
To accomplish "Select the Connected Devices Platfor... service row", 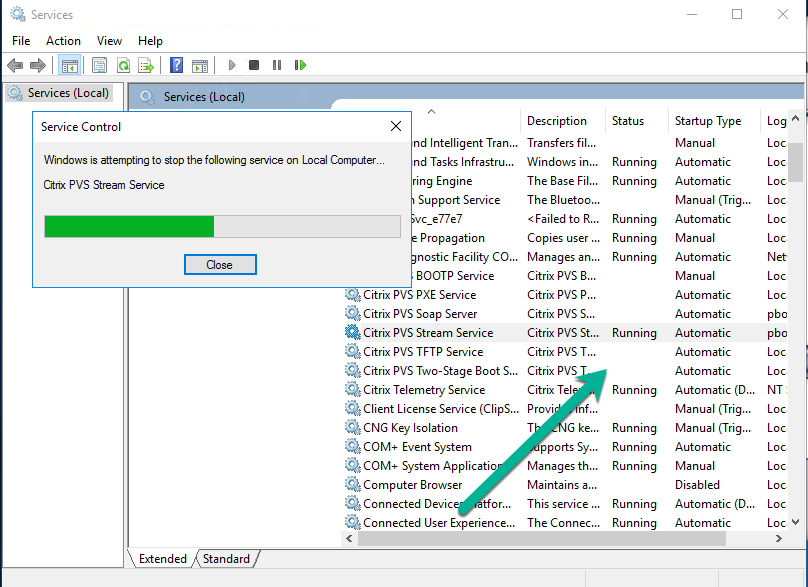I will (x=437, y=504).
